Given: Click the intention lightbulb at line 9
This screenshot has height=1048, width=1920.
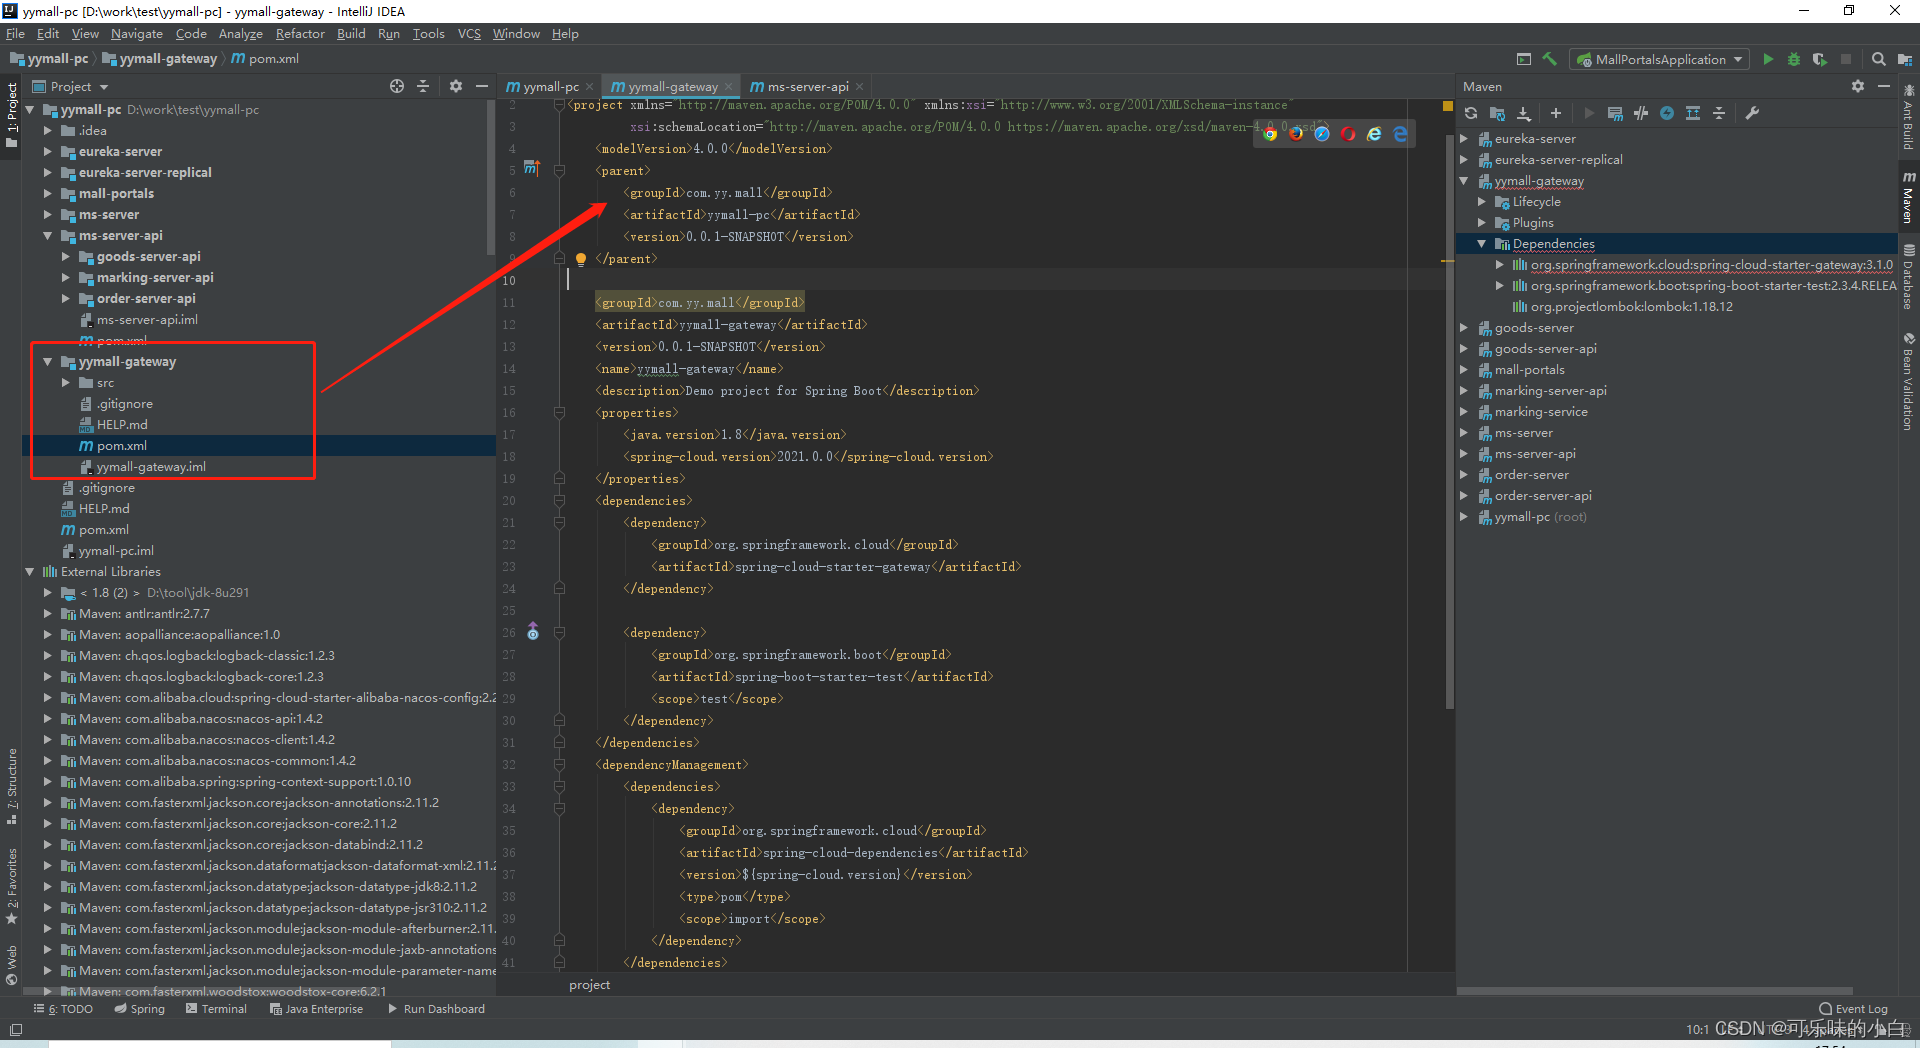Looking at the screenshot, I should [580, 259].
